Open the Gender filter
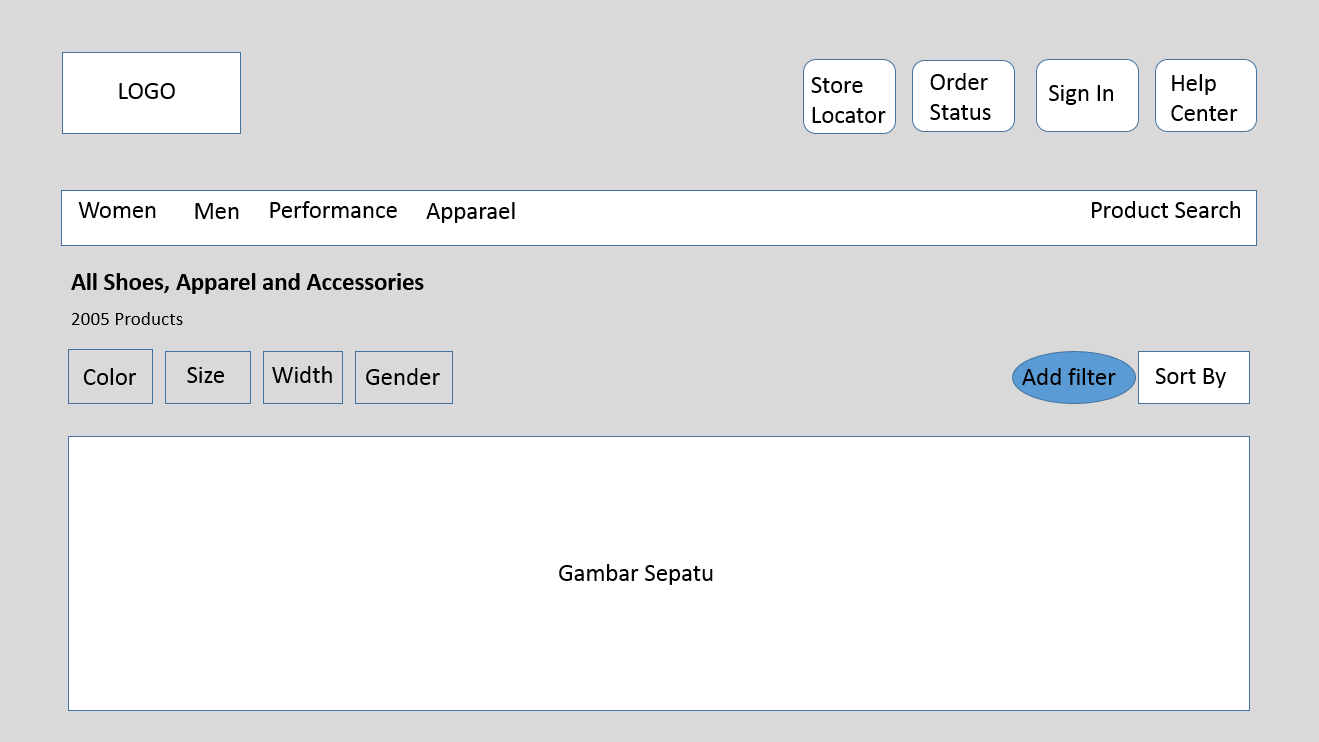Image resolution: width=1319 pixels, height=742 pixels. point(403,377)
